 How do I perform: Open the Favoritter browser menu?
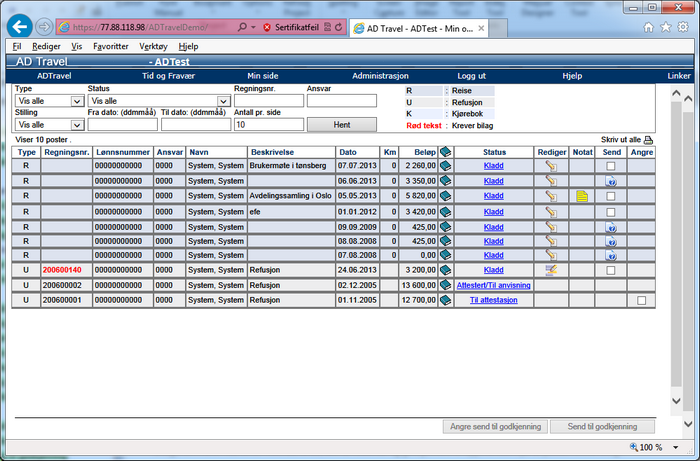[x=110, y=46]
